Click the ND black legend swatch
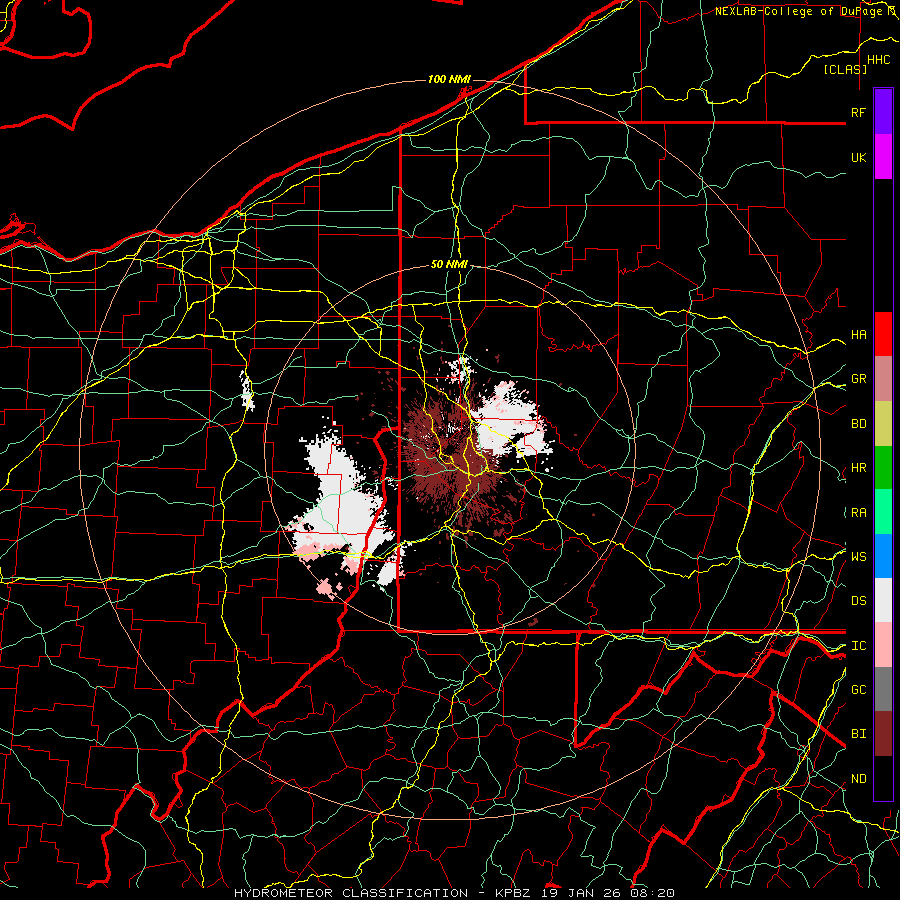Screen dimensions: 900x900 point(883,778)
